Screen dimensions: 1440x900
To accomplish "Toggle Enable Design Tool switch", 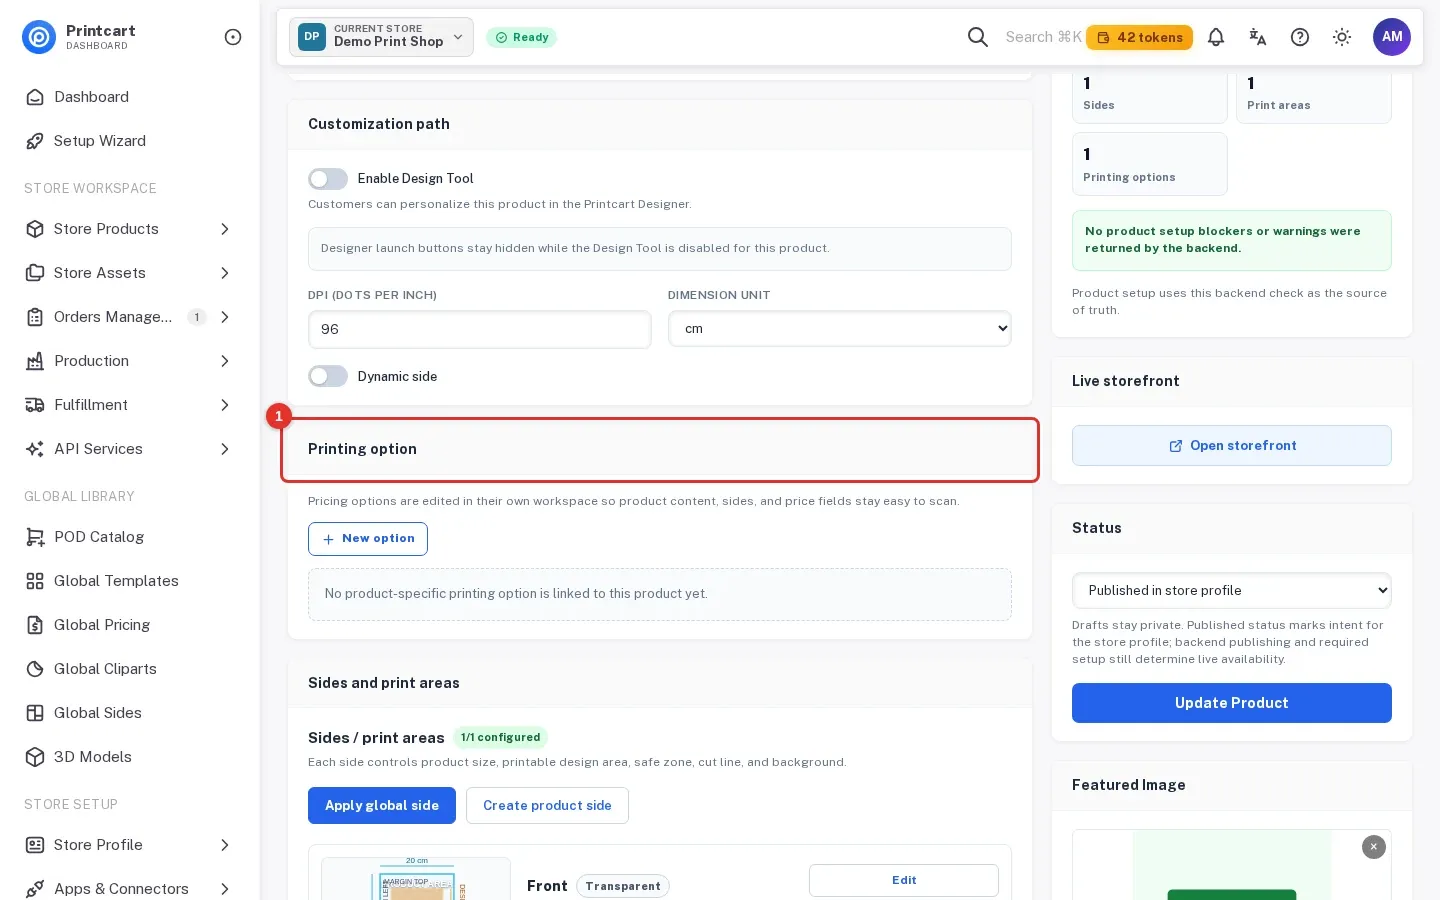I will 328,179.
